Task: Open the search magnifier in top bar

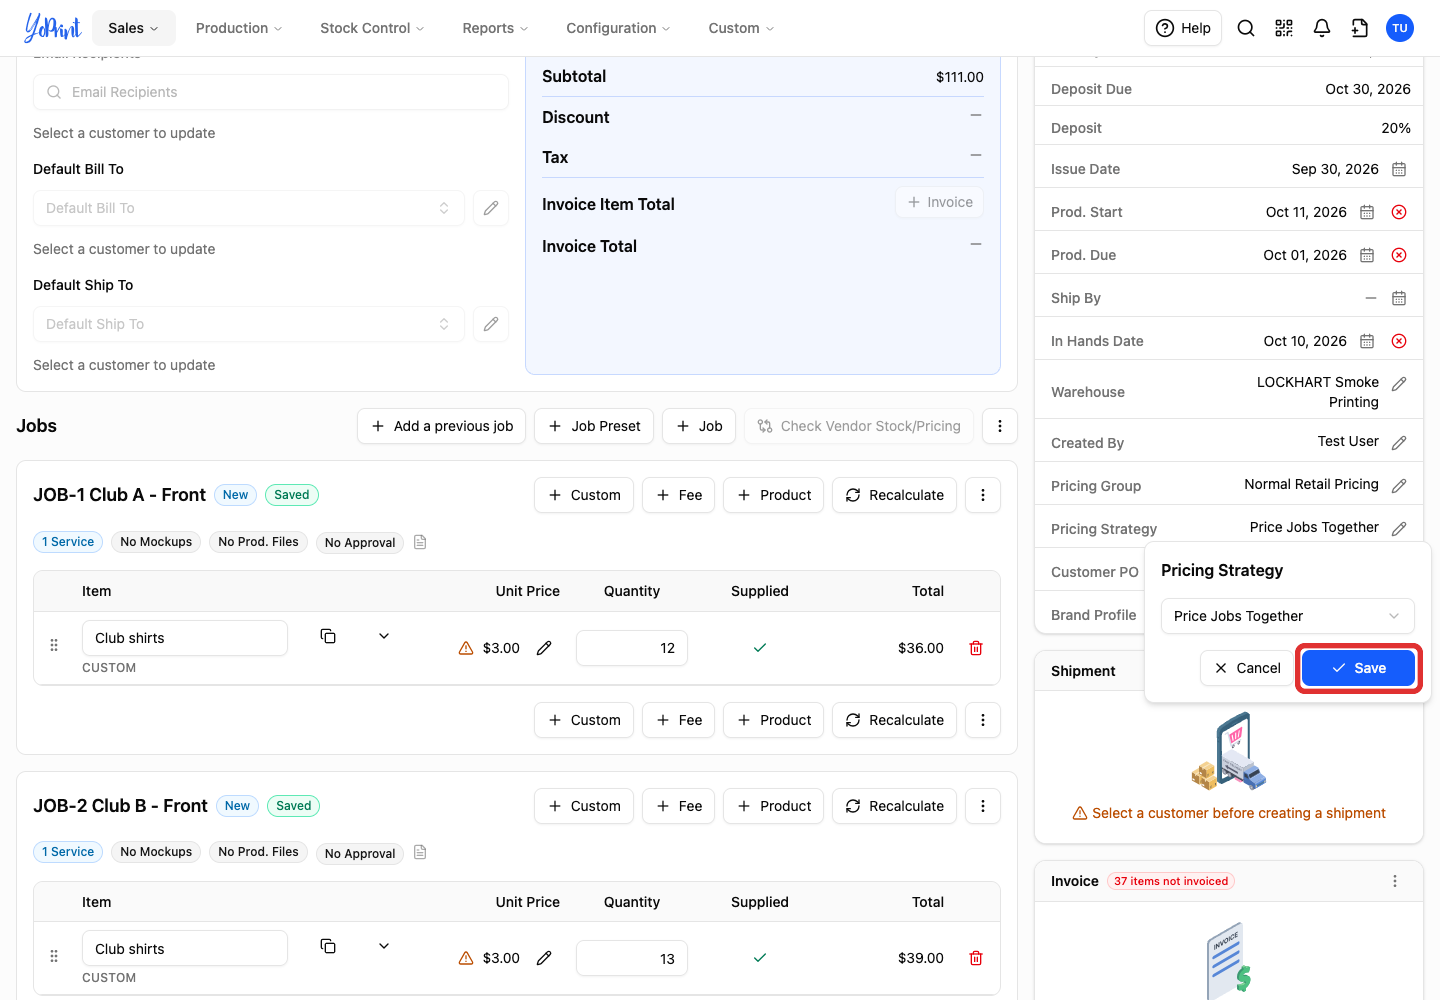Action: click(x=1246, y=28)
